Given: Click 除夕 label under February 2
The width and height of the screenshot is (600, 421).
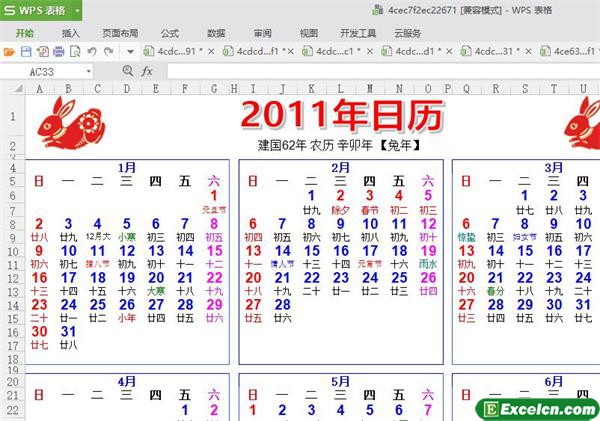Looking at the screenshot, I should click(x=340, y=210).
